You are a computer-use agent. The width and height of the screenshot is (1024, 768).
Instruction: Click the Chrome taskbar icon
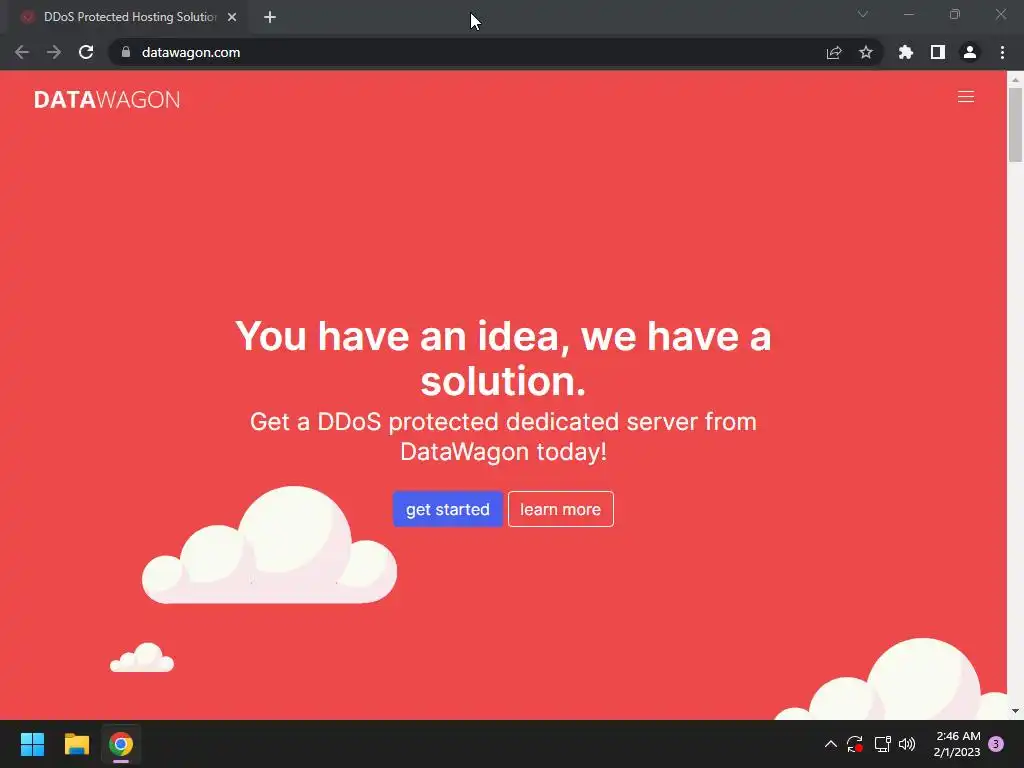[121, 744]
